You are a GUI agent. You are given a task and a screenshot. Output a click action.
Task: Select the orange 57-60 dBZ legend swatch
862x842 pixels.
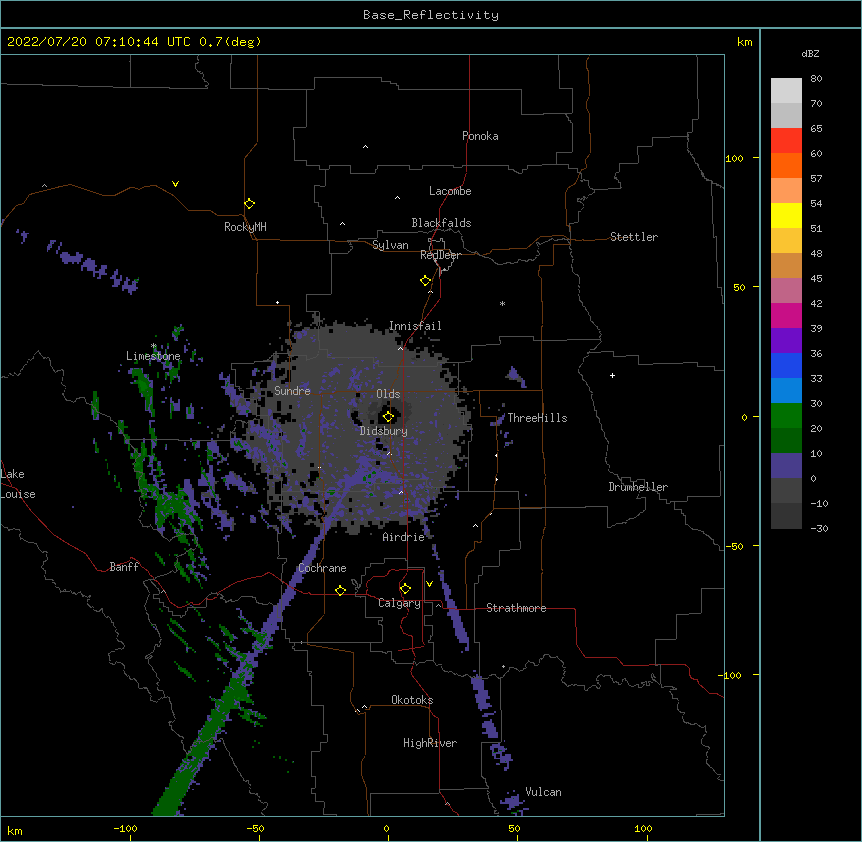coord(786,165)
